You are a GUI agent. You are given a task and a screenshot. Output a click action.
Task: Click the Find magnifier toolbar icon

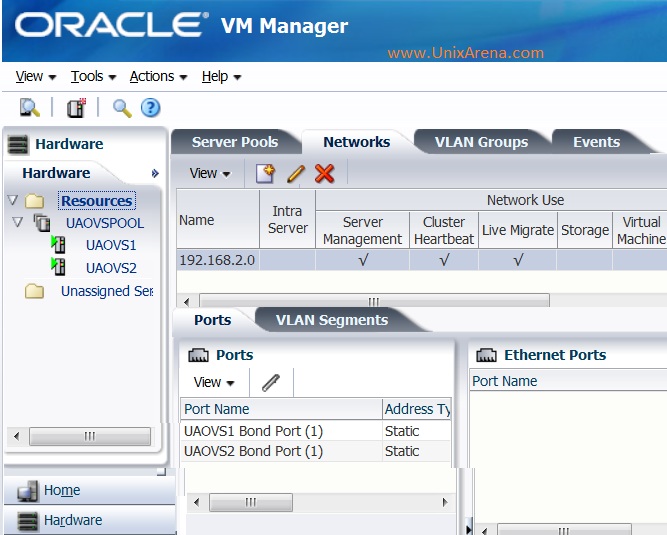tap(122, 108)
